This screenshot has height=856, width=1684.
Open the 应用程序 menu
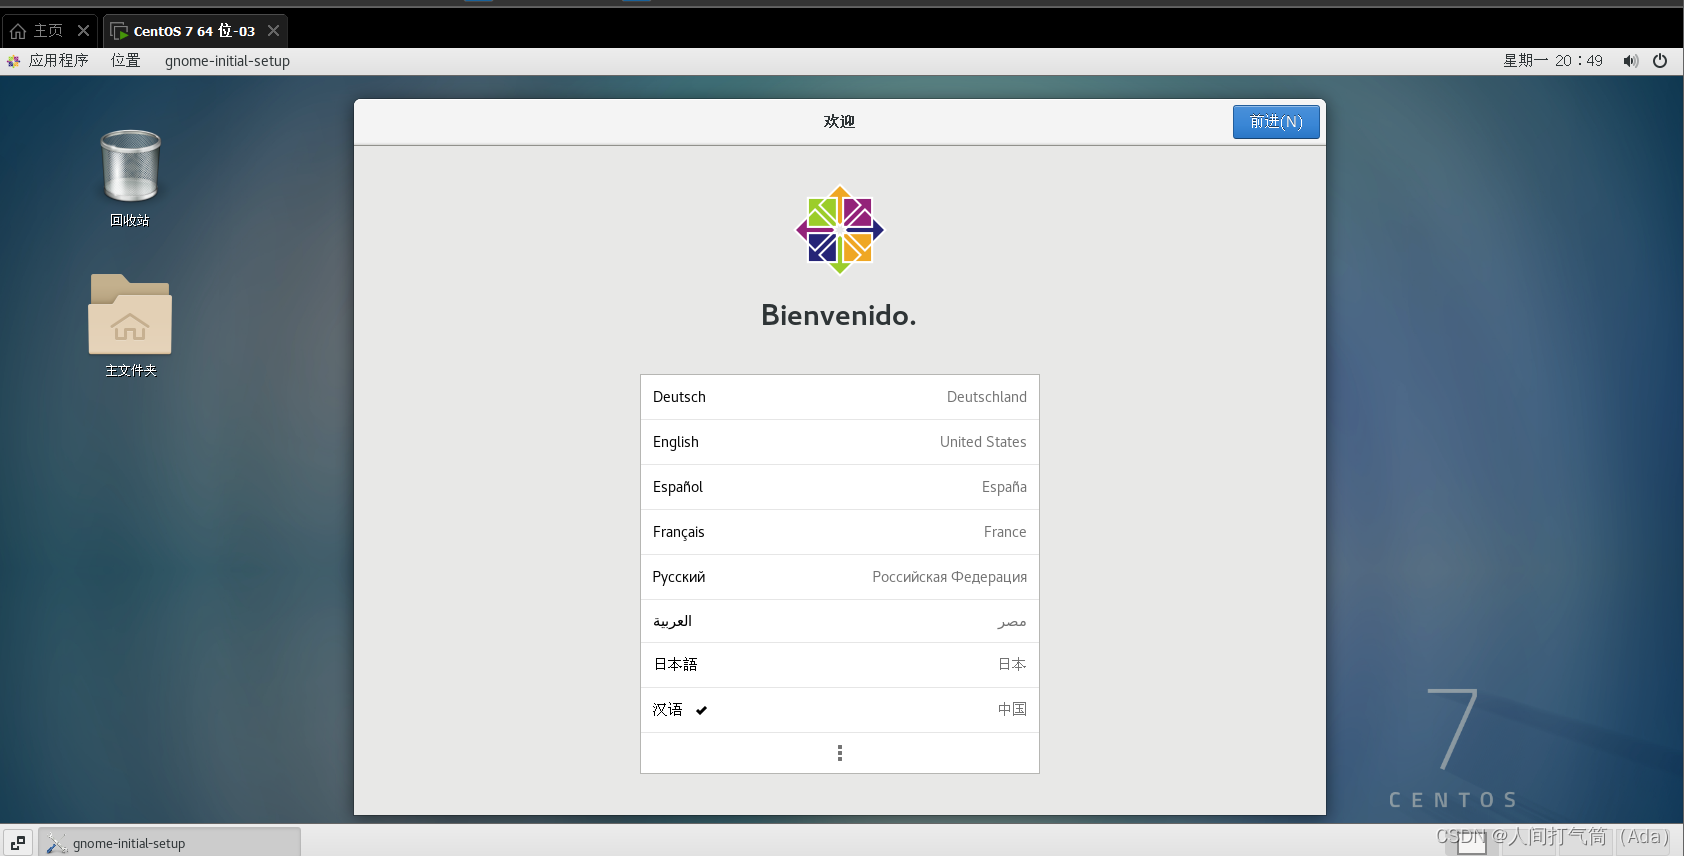(x=58, y=61)
